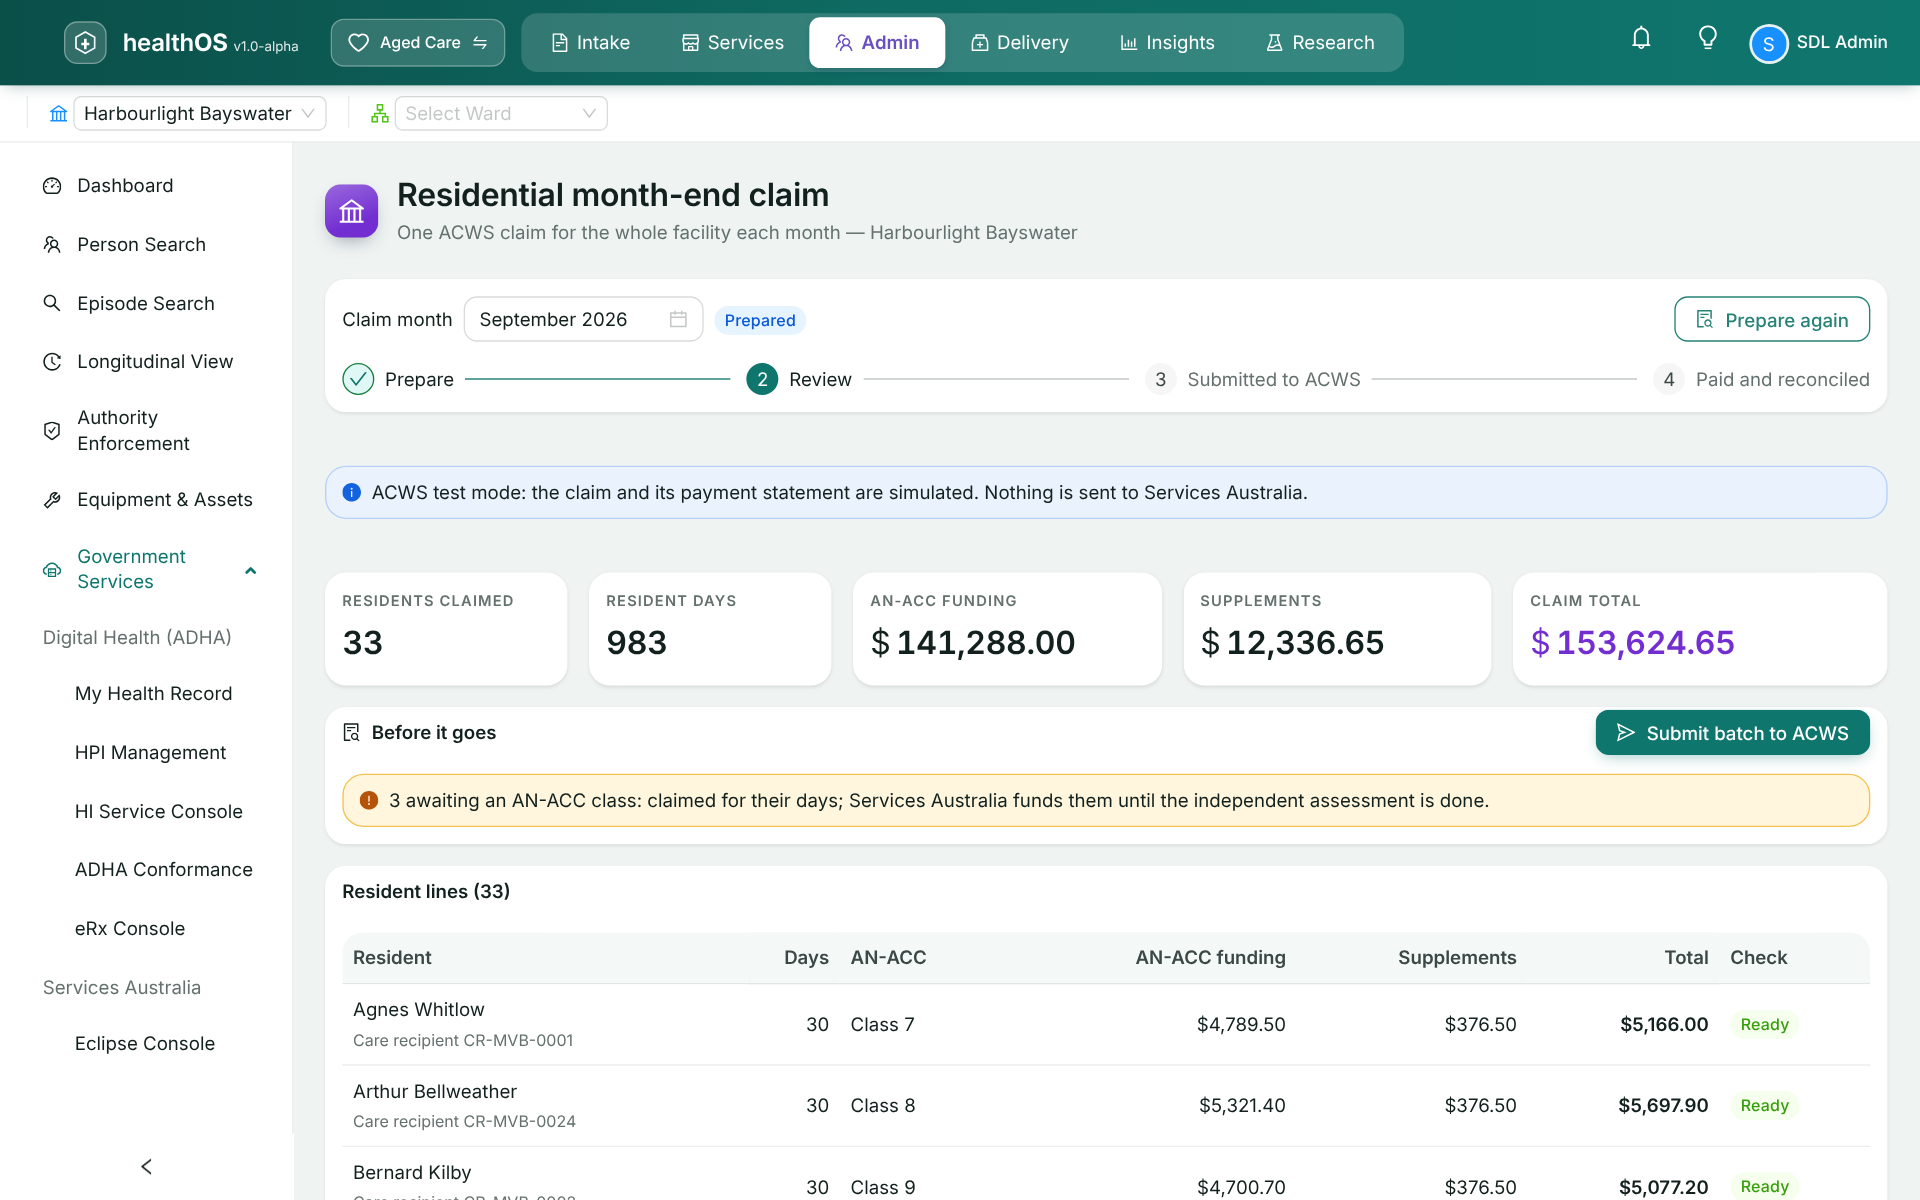Collapse the sidebar with the arrow icon
Image resolution: width=1920 pixels, height=1200 pixels.
pos(147,1166)
